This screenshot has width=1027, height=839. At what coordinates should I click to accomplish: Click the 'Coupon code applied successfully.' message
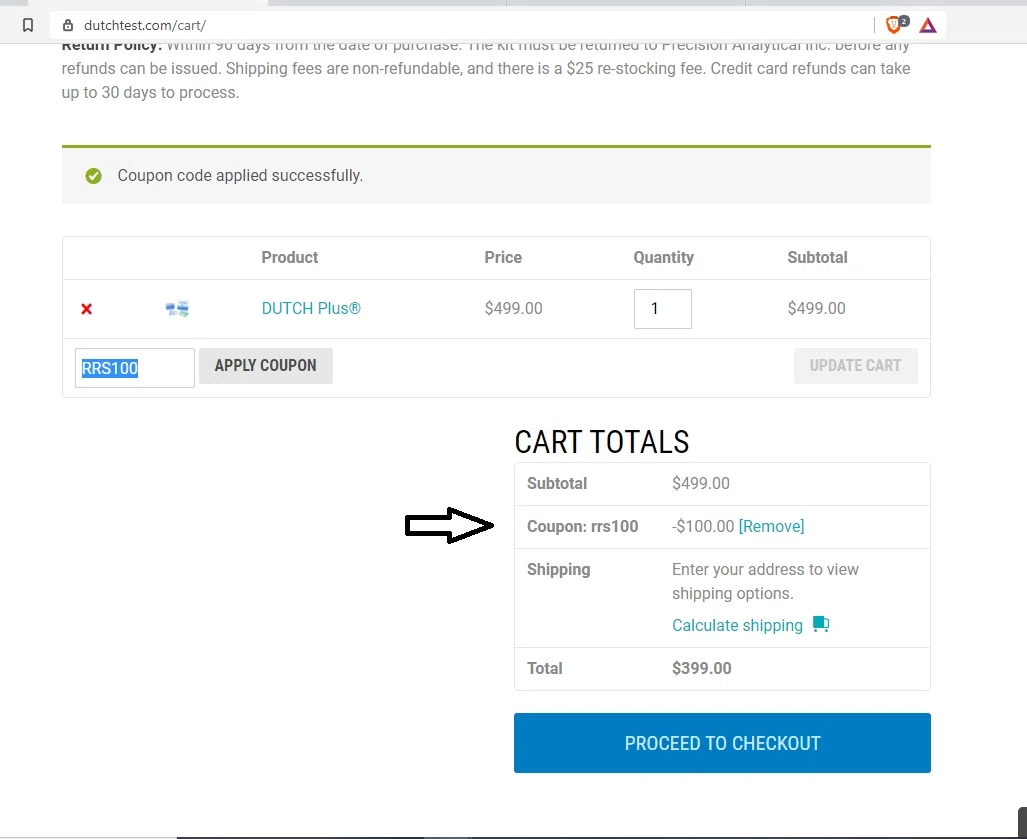(240, 176)
